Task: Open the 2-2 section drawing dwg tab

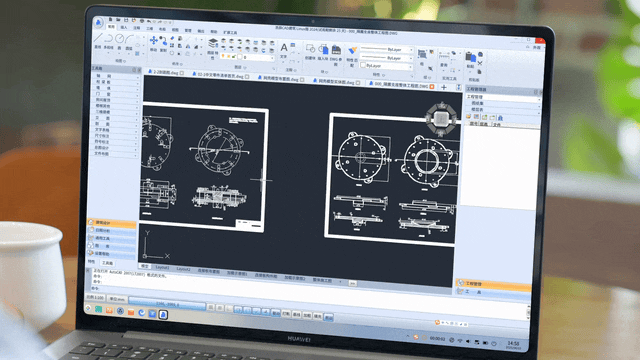Action: coord(166,73)
